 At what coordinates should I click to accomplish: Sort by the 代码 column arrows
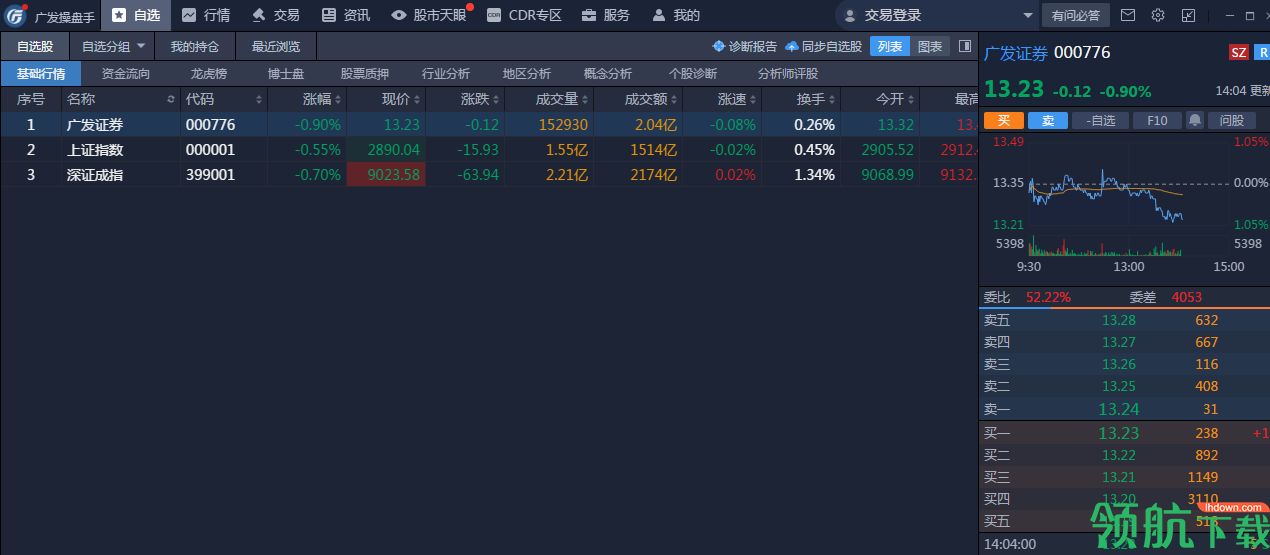tap(260, 100)
